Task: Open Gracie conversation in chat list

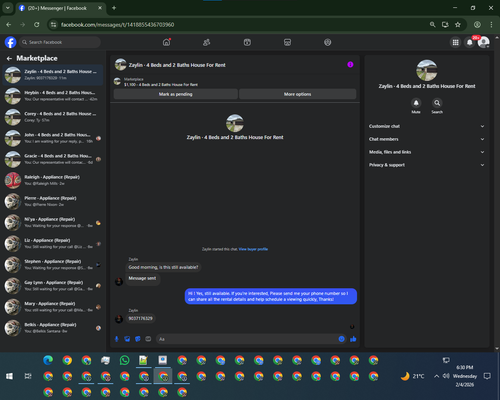Action: (x=53, y=159)
